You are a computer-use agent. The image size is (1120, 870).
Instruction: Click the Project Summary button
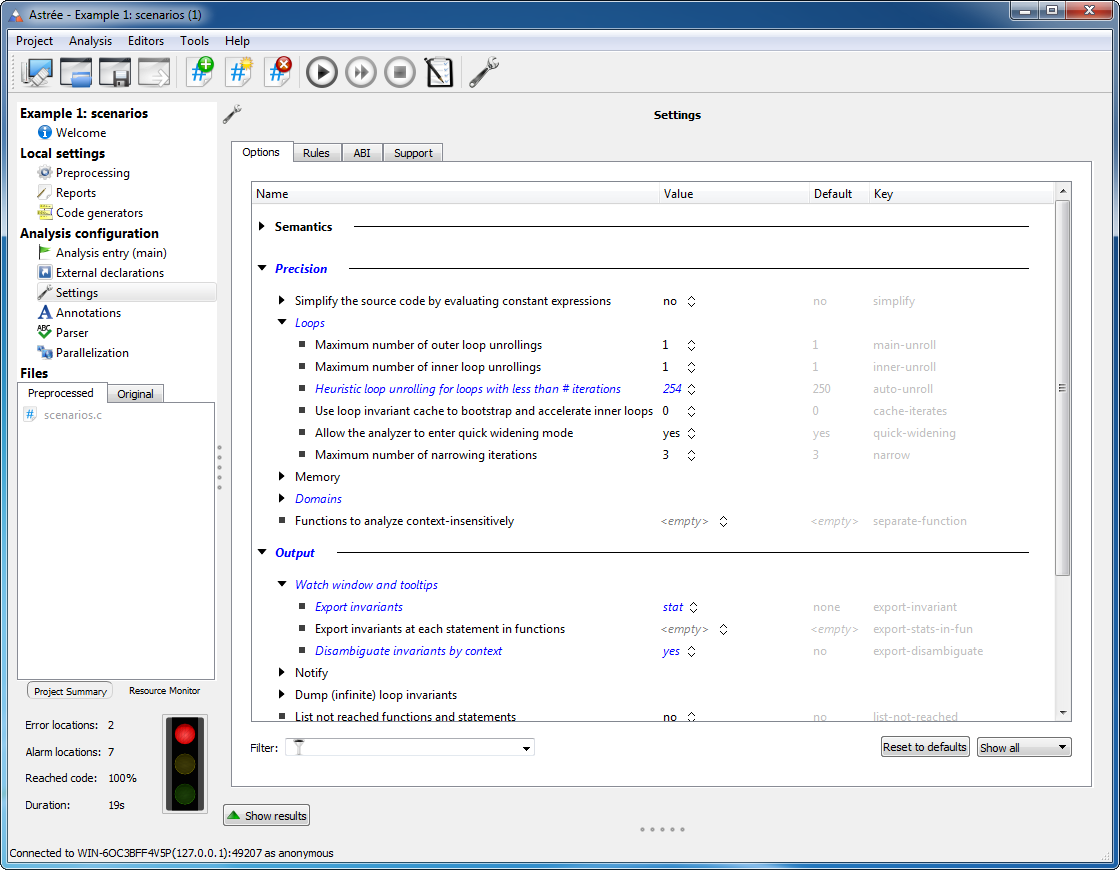click(70, 691)
